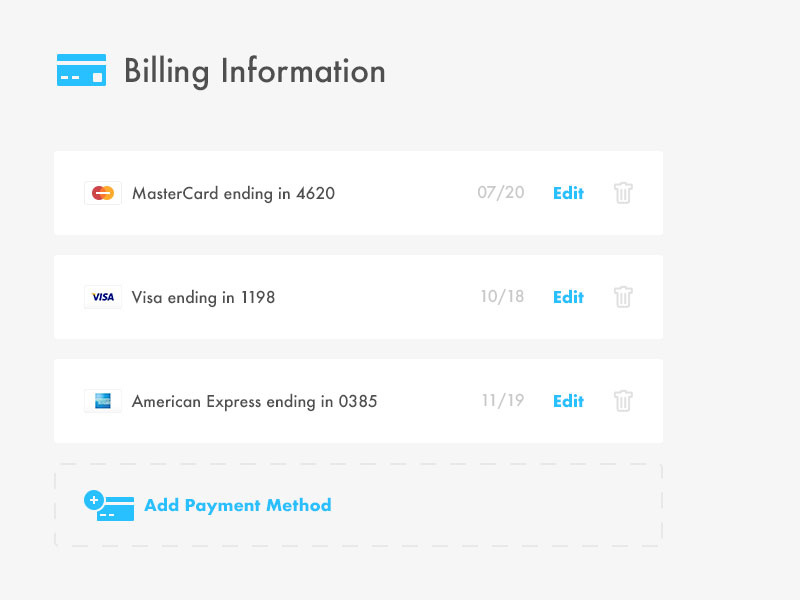Open Add Payment Method
The height and width of the screenshot is (600, 800).
(x=238, y=505)
